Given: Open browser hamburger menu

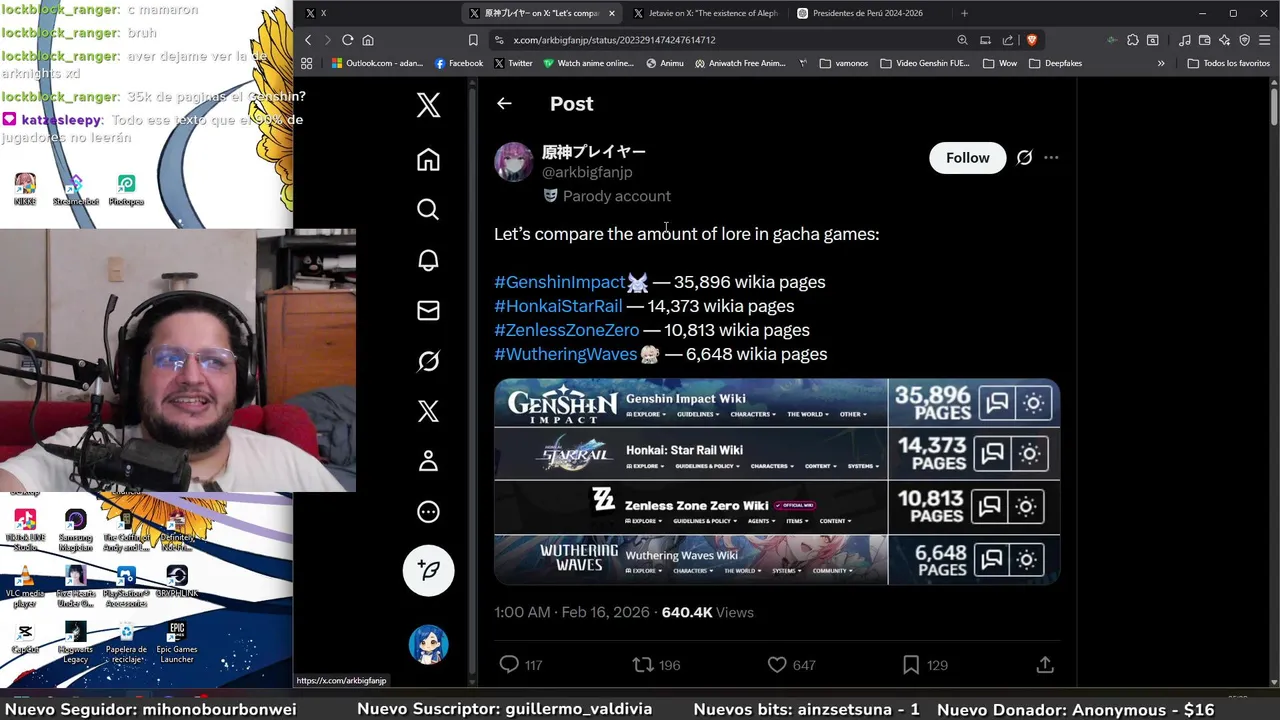Looking at the screenshot, I should click(x=1264, y=40).
